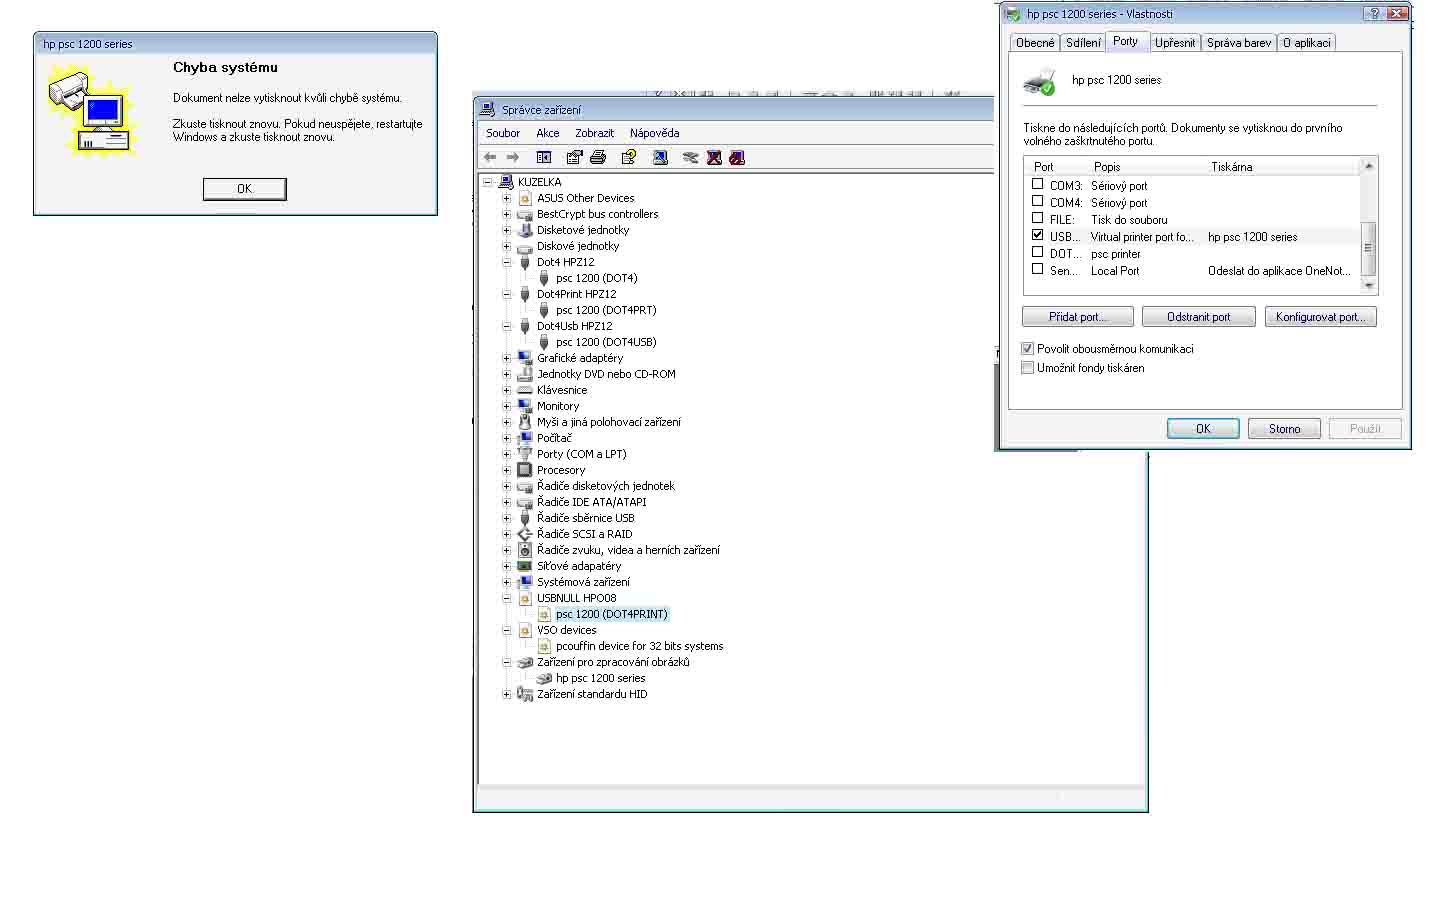Viewport: 1440px width, 900px height.
Task: Check the DOT psc printer port checkbox
Action: click(1037, 252)
